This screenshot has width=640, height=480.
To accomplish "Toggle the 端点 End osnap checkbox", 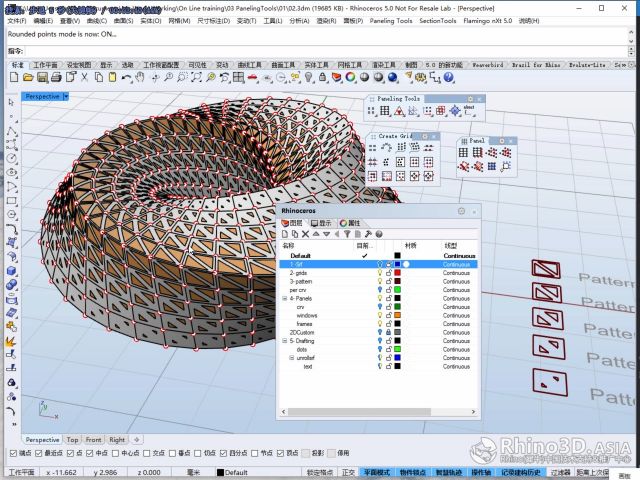I will click(x=13, y=453).
